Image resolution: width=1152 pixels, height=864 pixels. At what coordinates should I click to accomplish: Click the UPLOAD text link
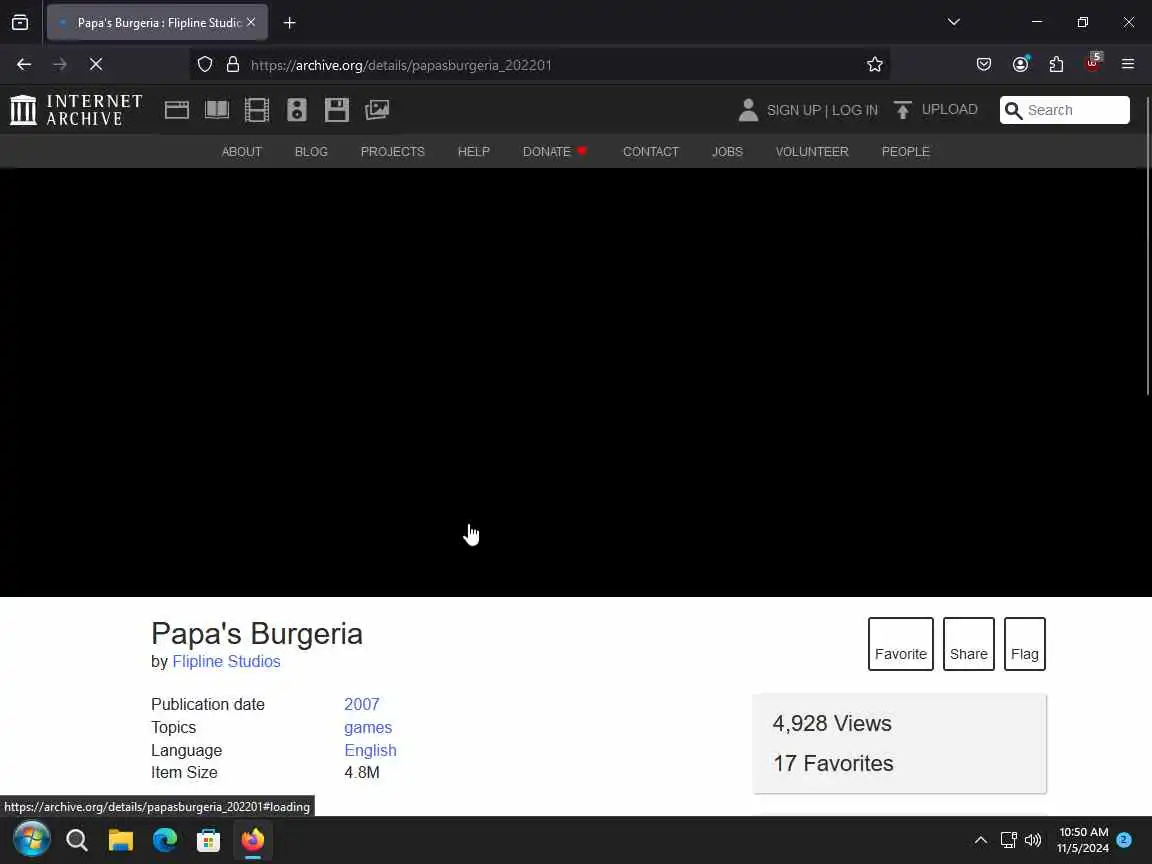click(x=949, y=109)
